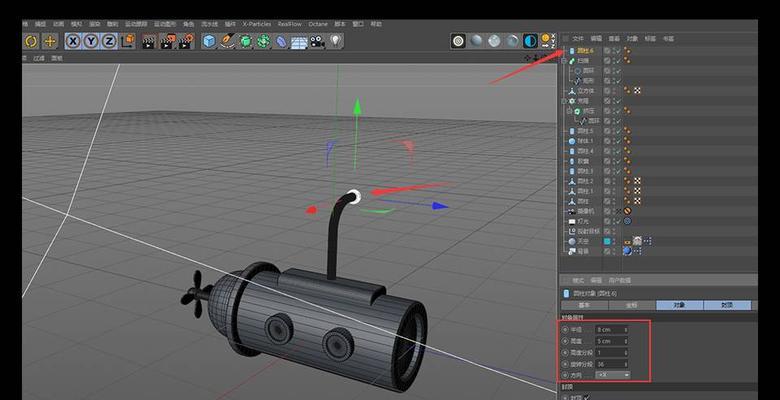Collapse the 挤压 extrude tree node
This screenshot has width=780, height=400.
[x=570, y=111]
